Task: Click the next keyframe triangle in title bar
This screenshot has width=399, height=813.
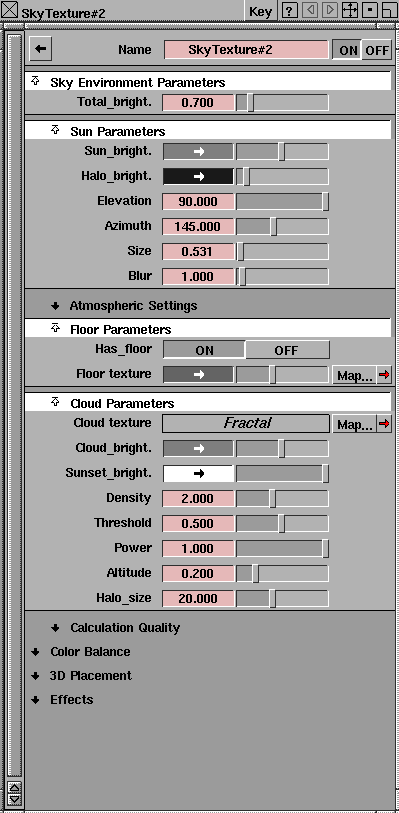Action: [330, 11]
